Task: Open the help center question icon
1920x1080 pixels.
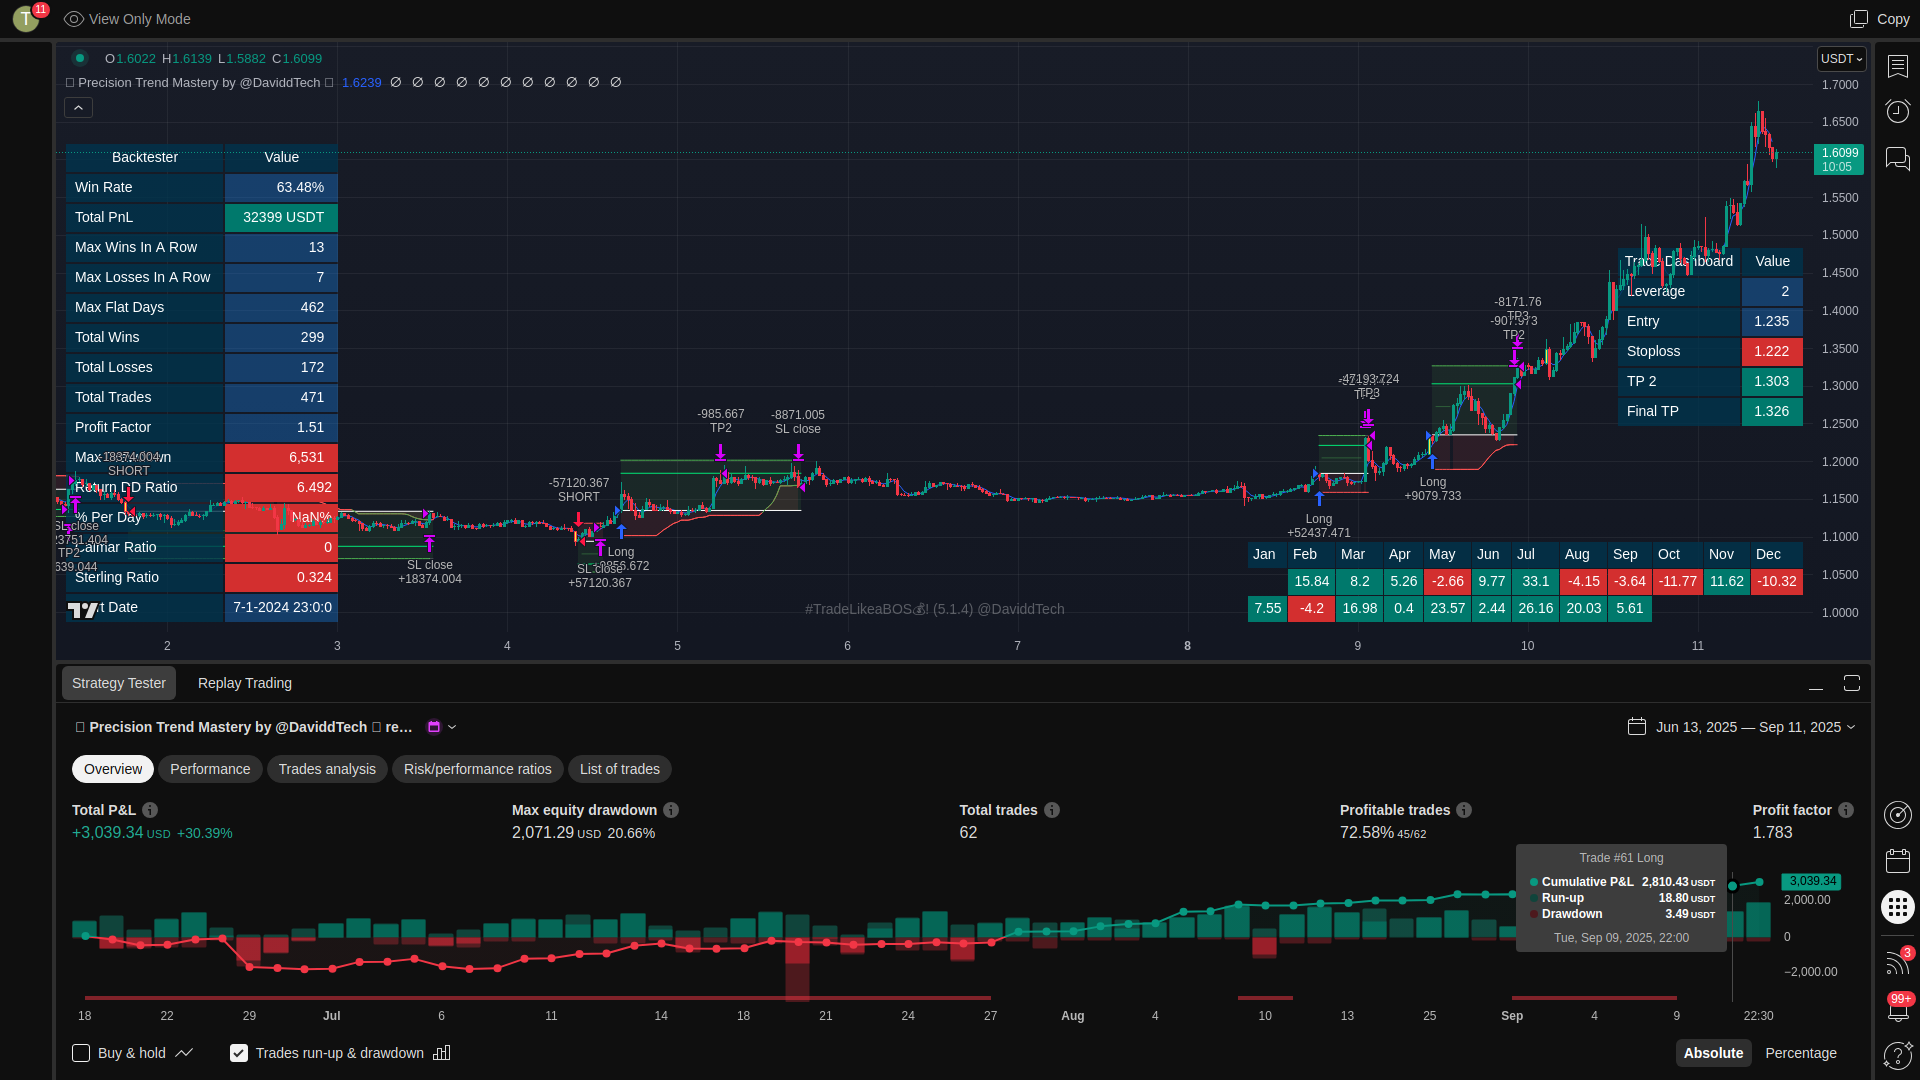Action: click(x=1896, y=1055)
